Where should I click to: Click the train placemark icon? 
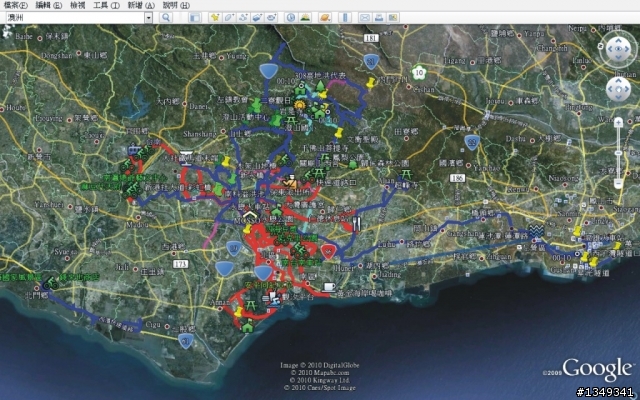coord(133,151)
